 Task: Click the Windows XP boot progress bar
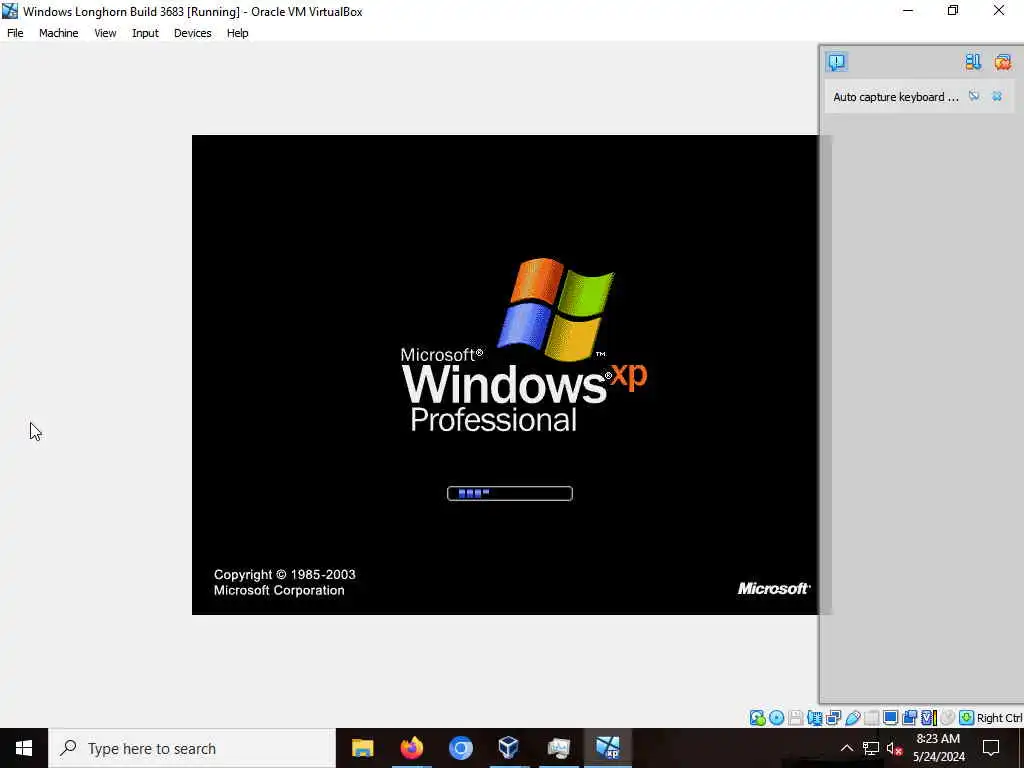(x=509, y=493)
